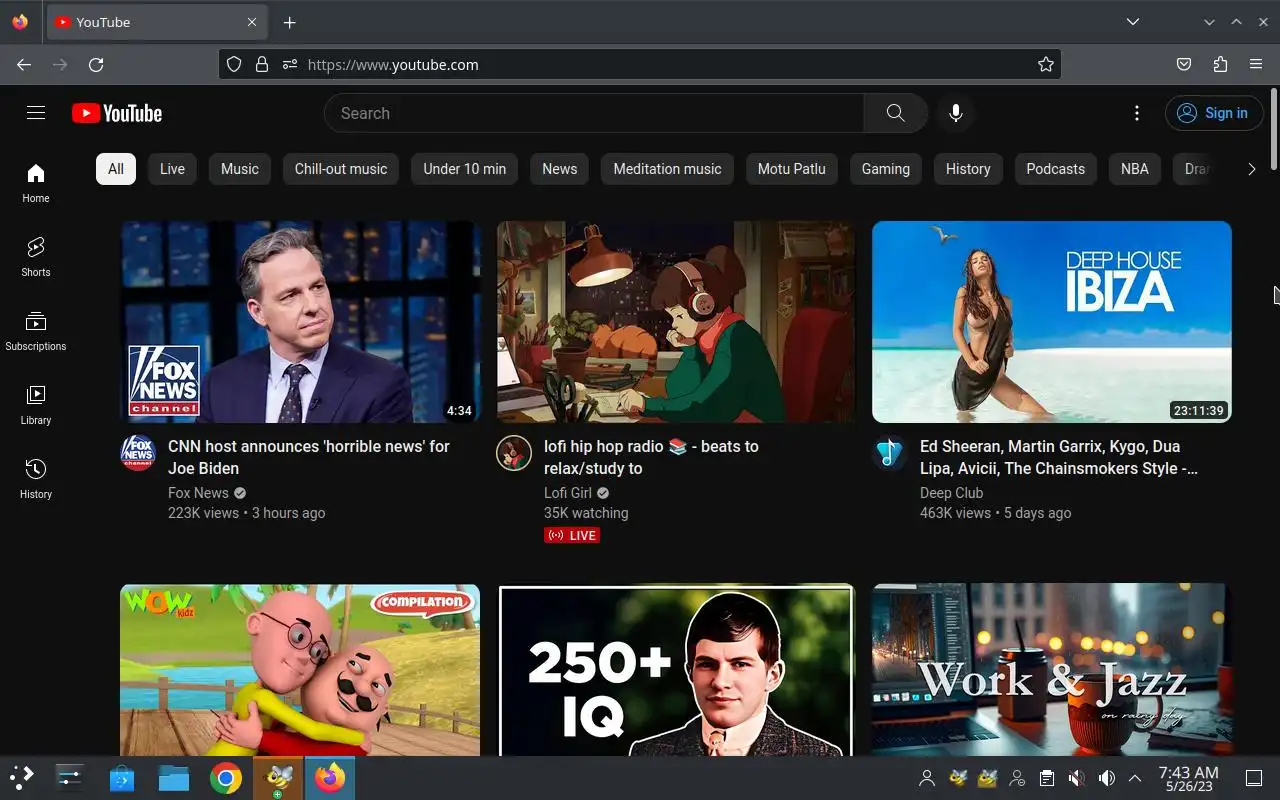Select the Music filter chip
Viewport: 1280px width, 800px height.
[x=240, y=169]
